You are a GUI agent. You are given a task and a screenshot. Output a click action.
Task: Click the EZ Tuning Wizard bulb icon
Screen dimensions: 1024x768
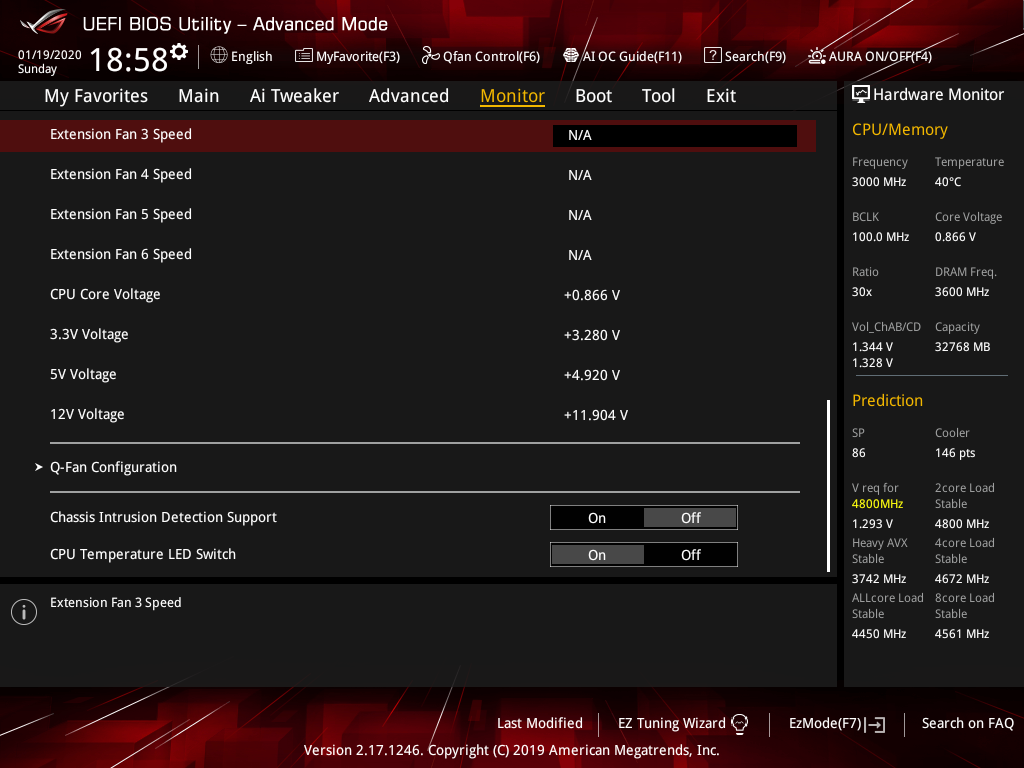coord(739,724)
